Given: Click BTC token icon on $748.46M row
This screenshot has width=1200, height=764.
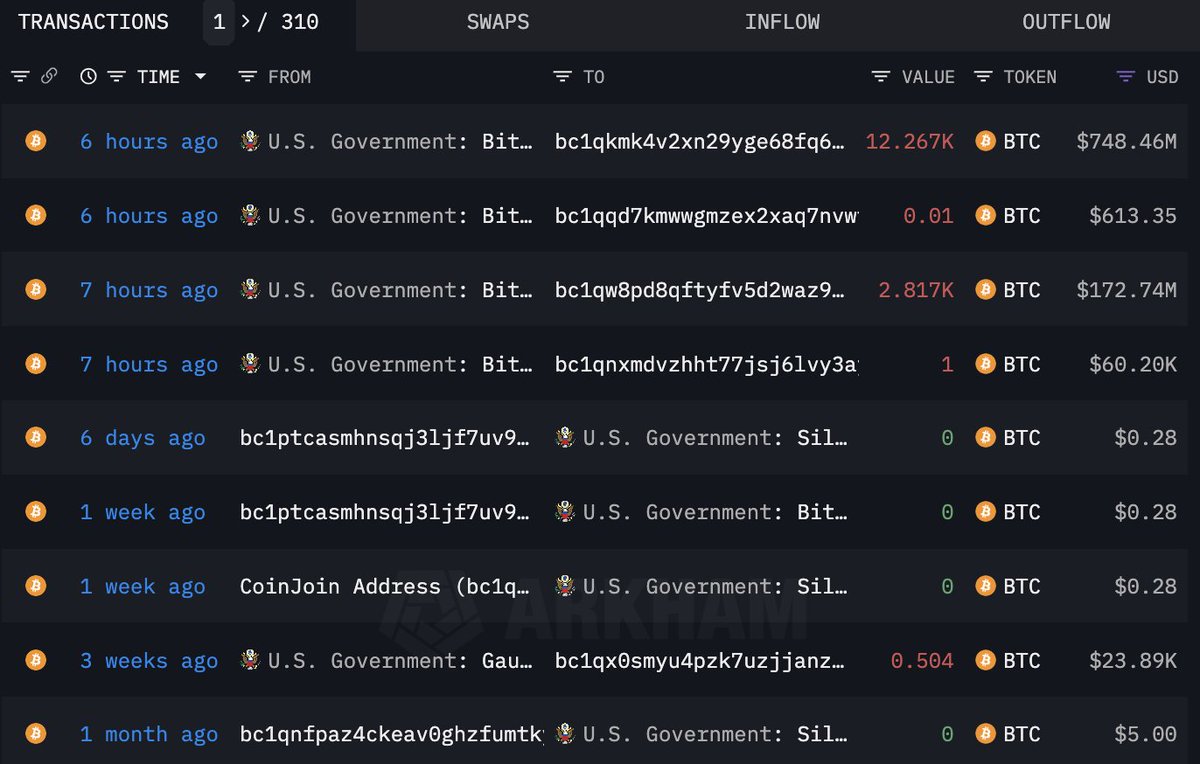Looking at the screenshot, I should pyautogui.click(x=985, y=141).
